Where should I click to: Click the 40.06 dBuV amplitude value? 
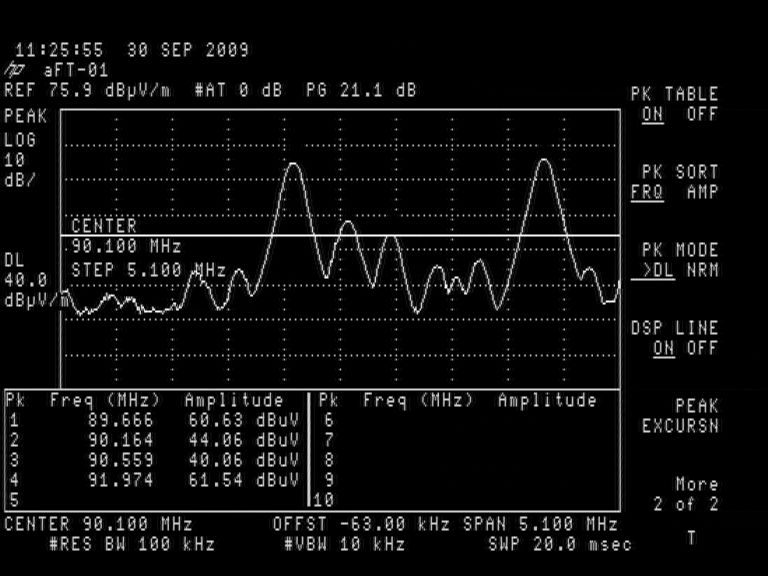(243, 460)
